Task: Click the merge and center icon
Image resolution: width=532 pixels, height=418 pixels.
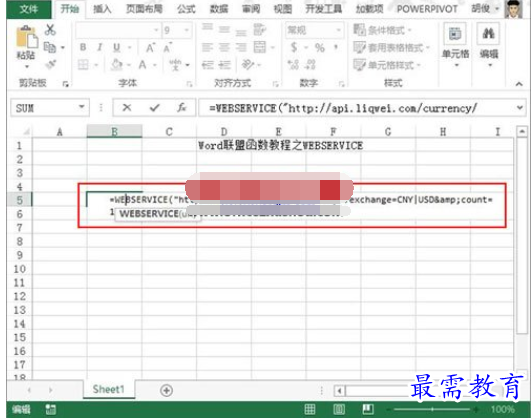Action: tap(260, 48)
